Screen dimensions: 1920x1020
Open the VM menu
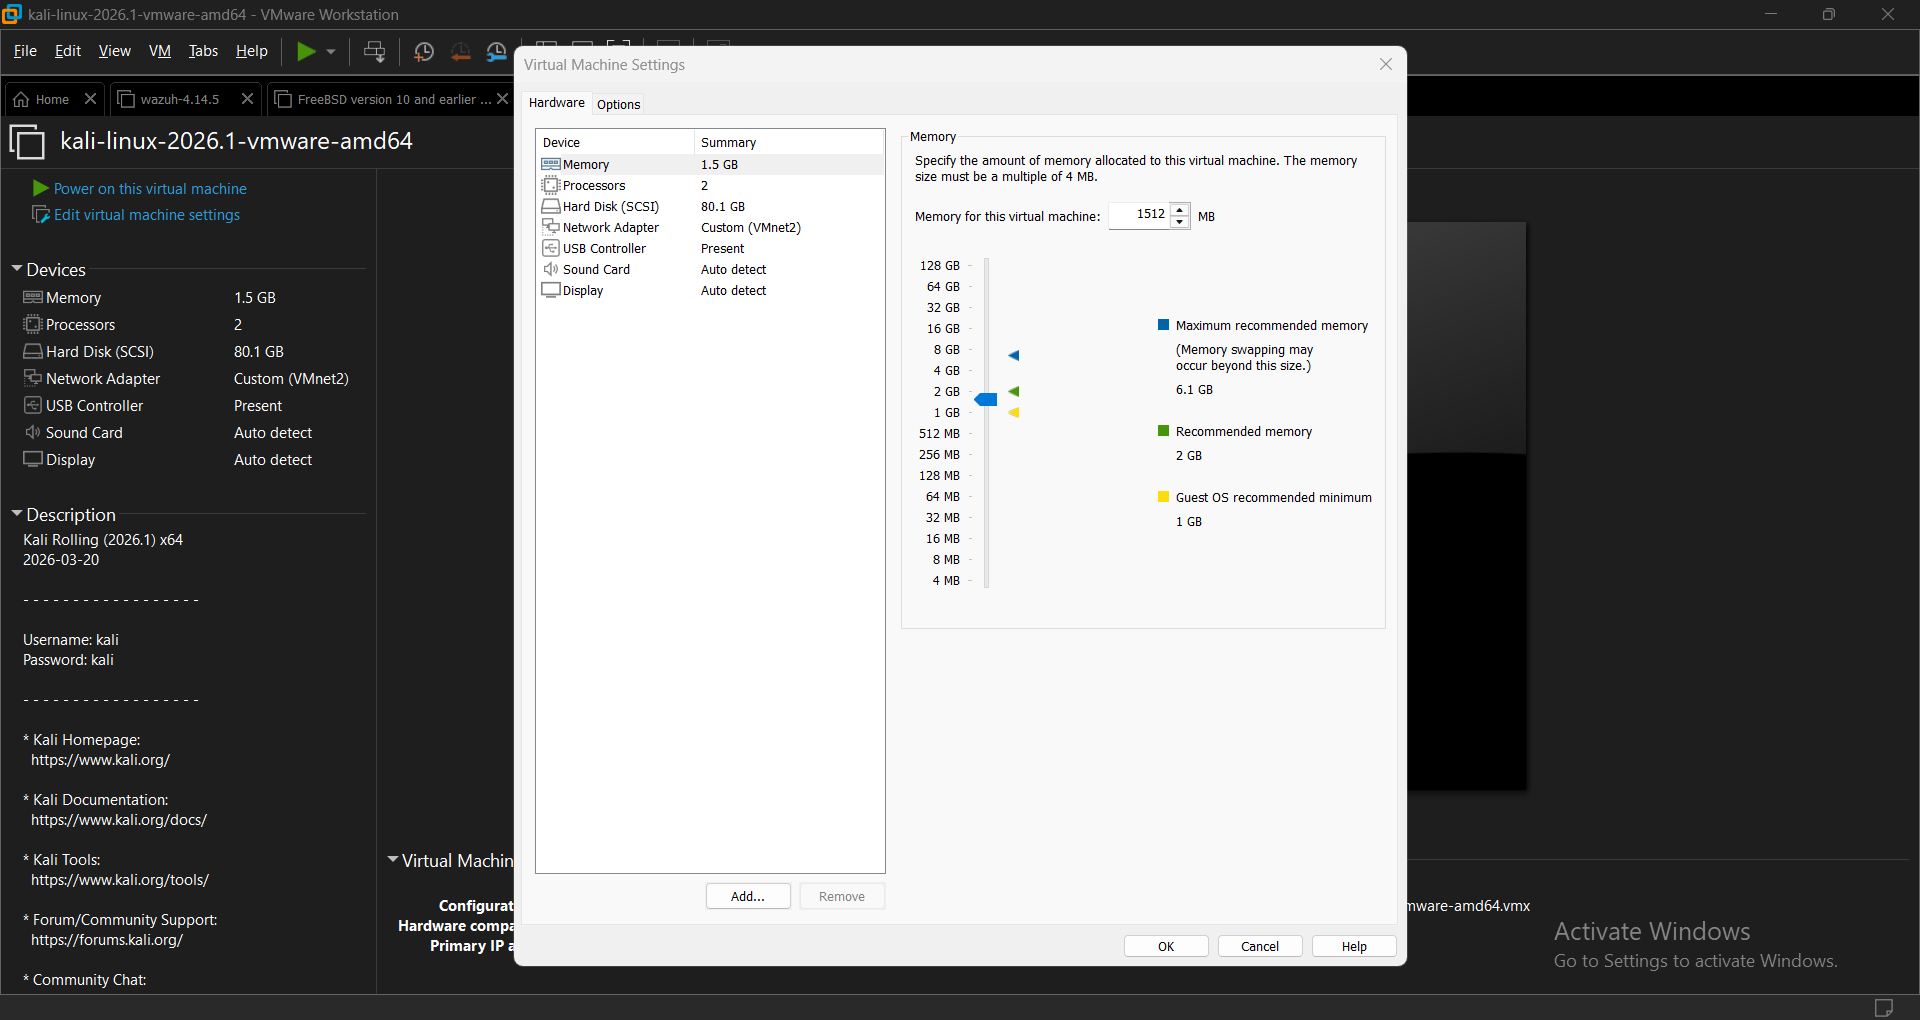(x=160, y=51)
